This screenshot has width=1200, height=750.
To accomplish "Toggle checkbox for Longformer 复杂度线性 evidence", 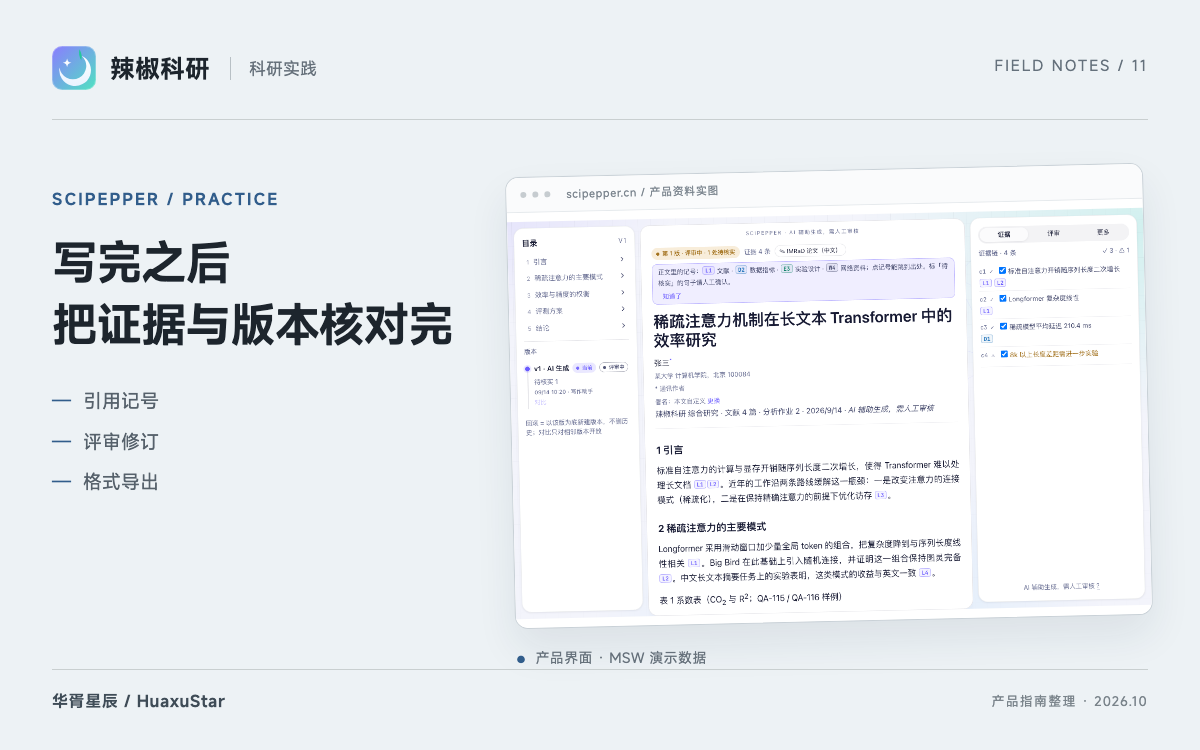I will tap(1003, 298).
